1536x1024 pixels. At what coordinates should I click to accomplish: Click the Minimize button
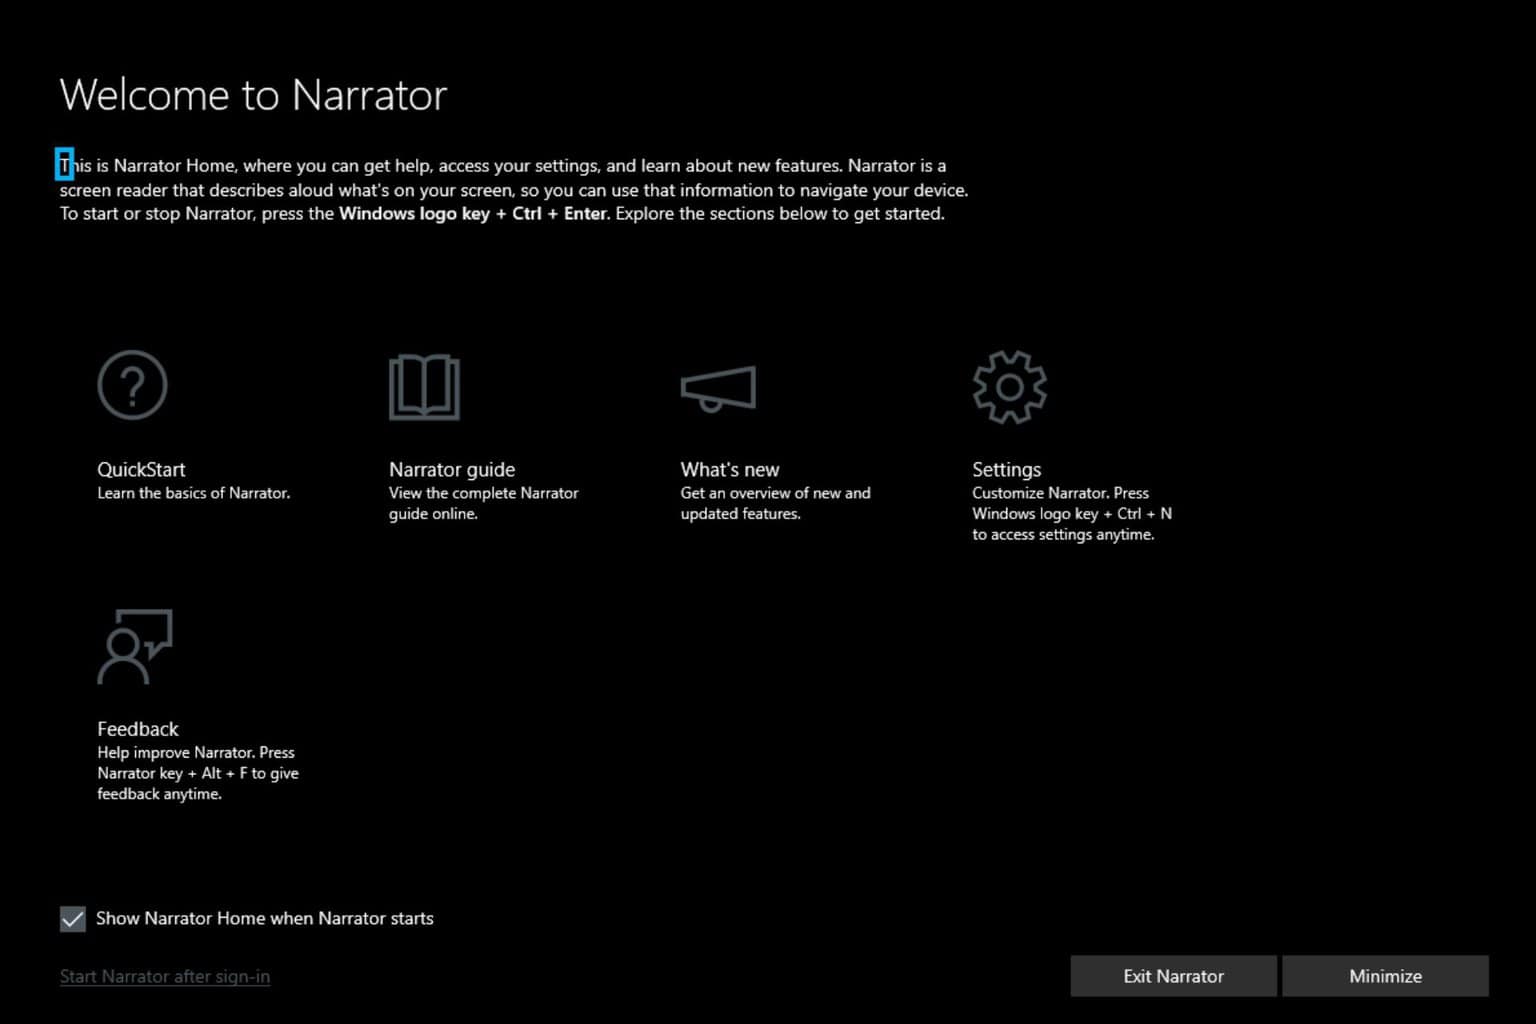pos(1385,976)
